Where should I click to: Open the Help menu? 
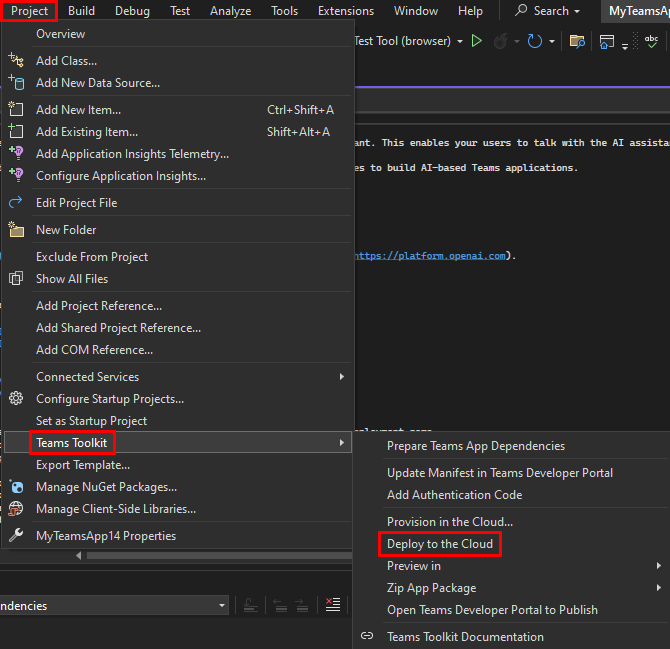point(470,11)
